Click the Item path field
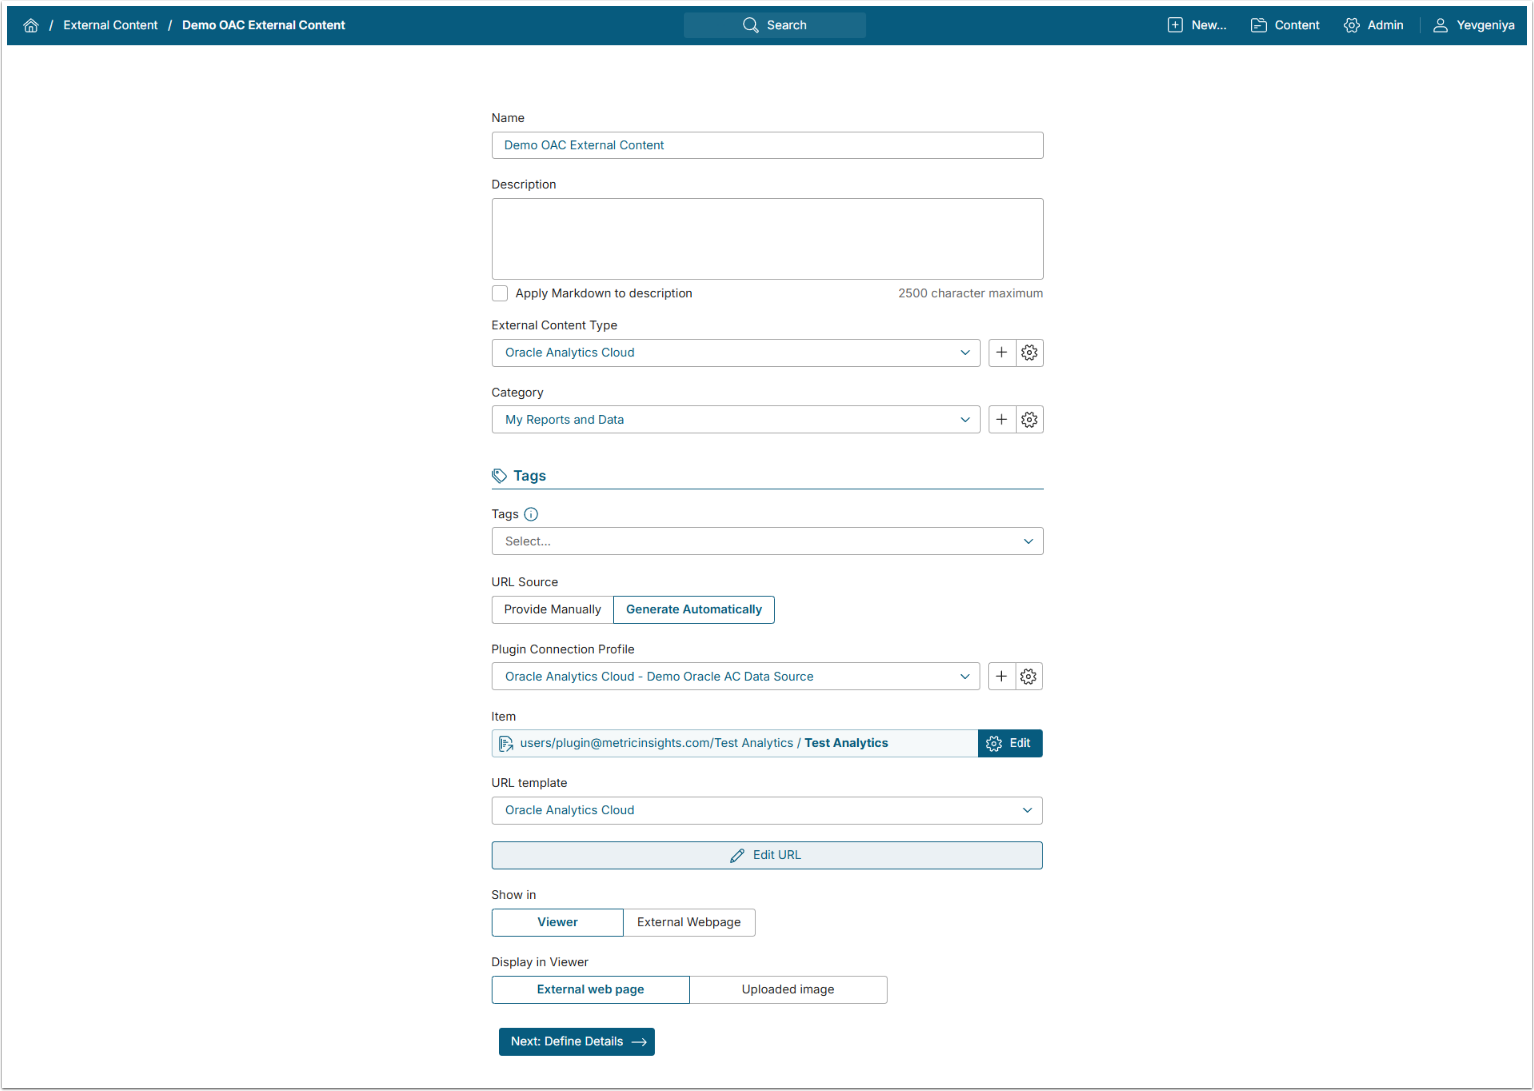 pos(735,744)
